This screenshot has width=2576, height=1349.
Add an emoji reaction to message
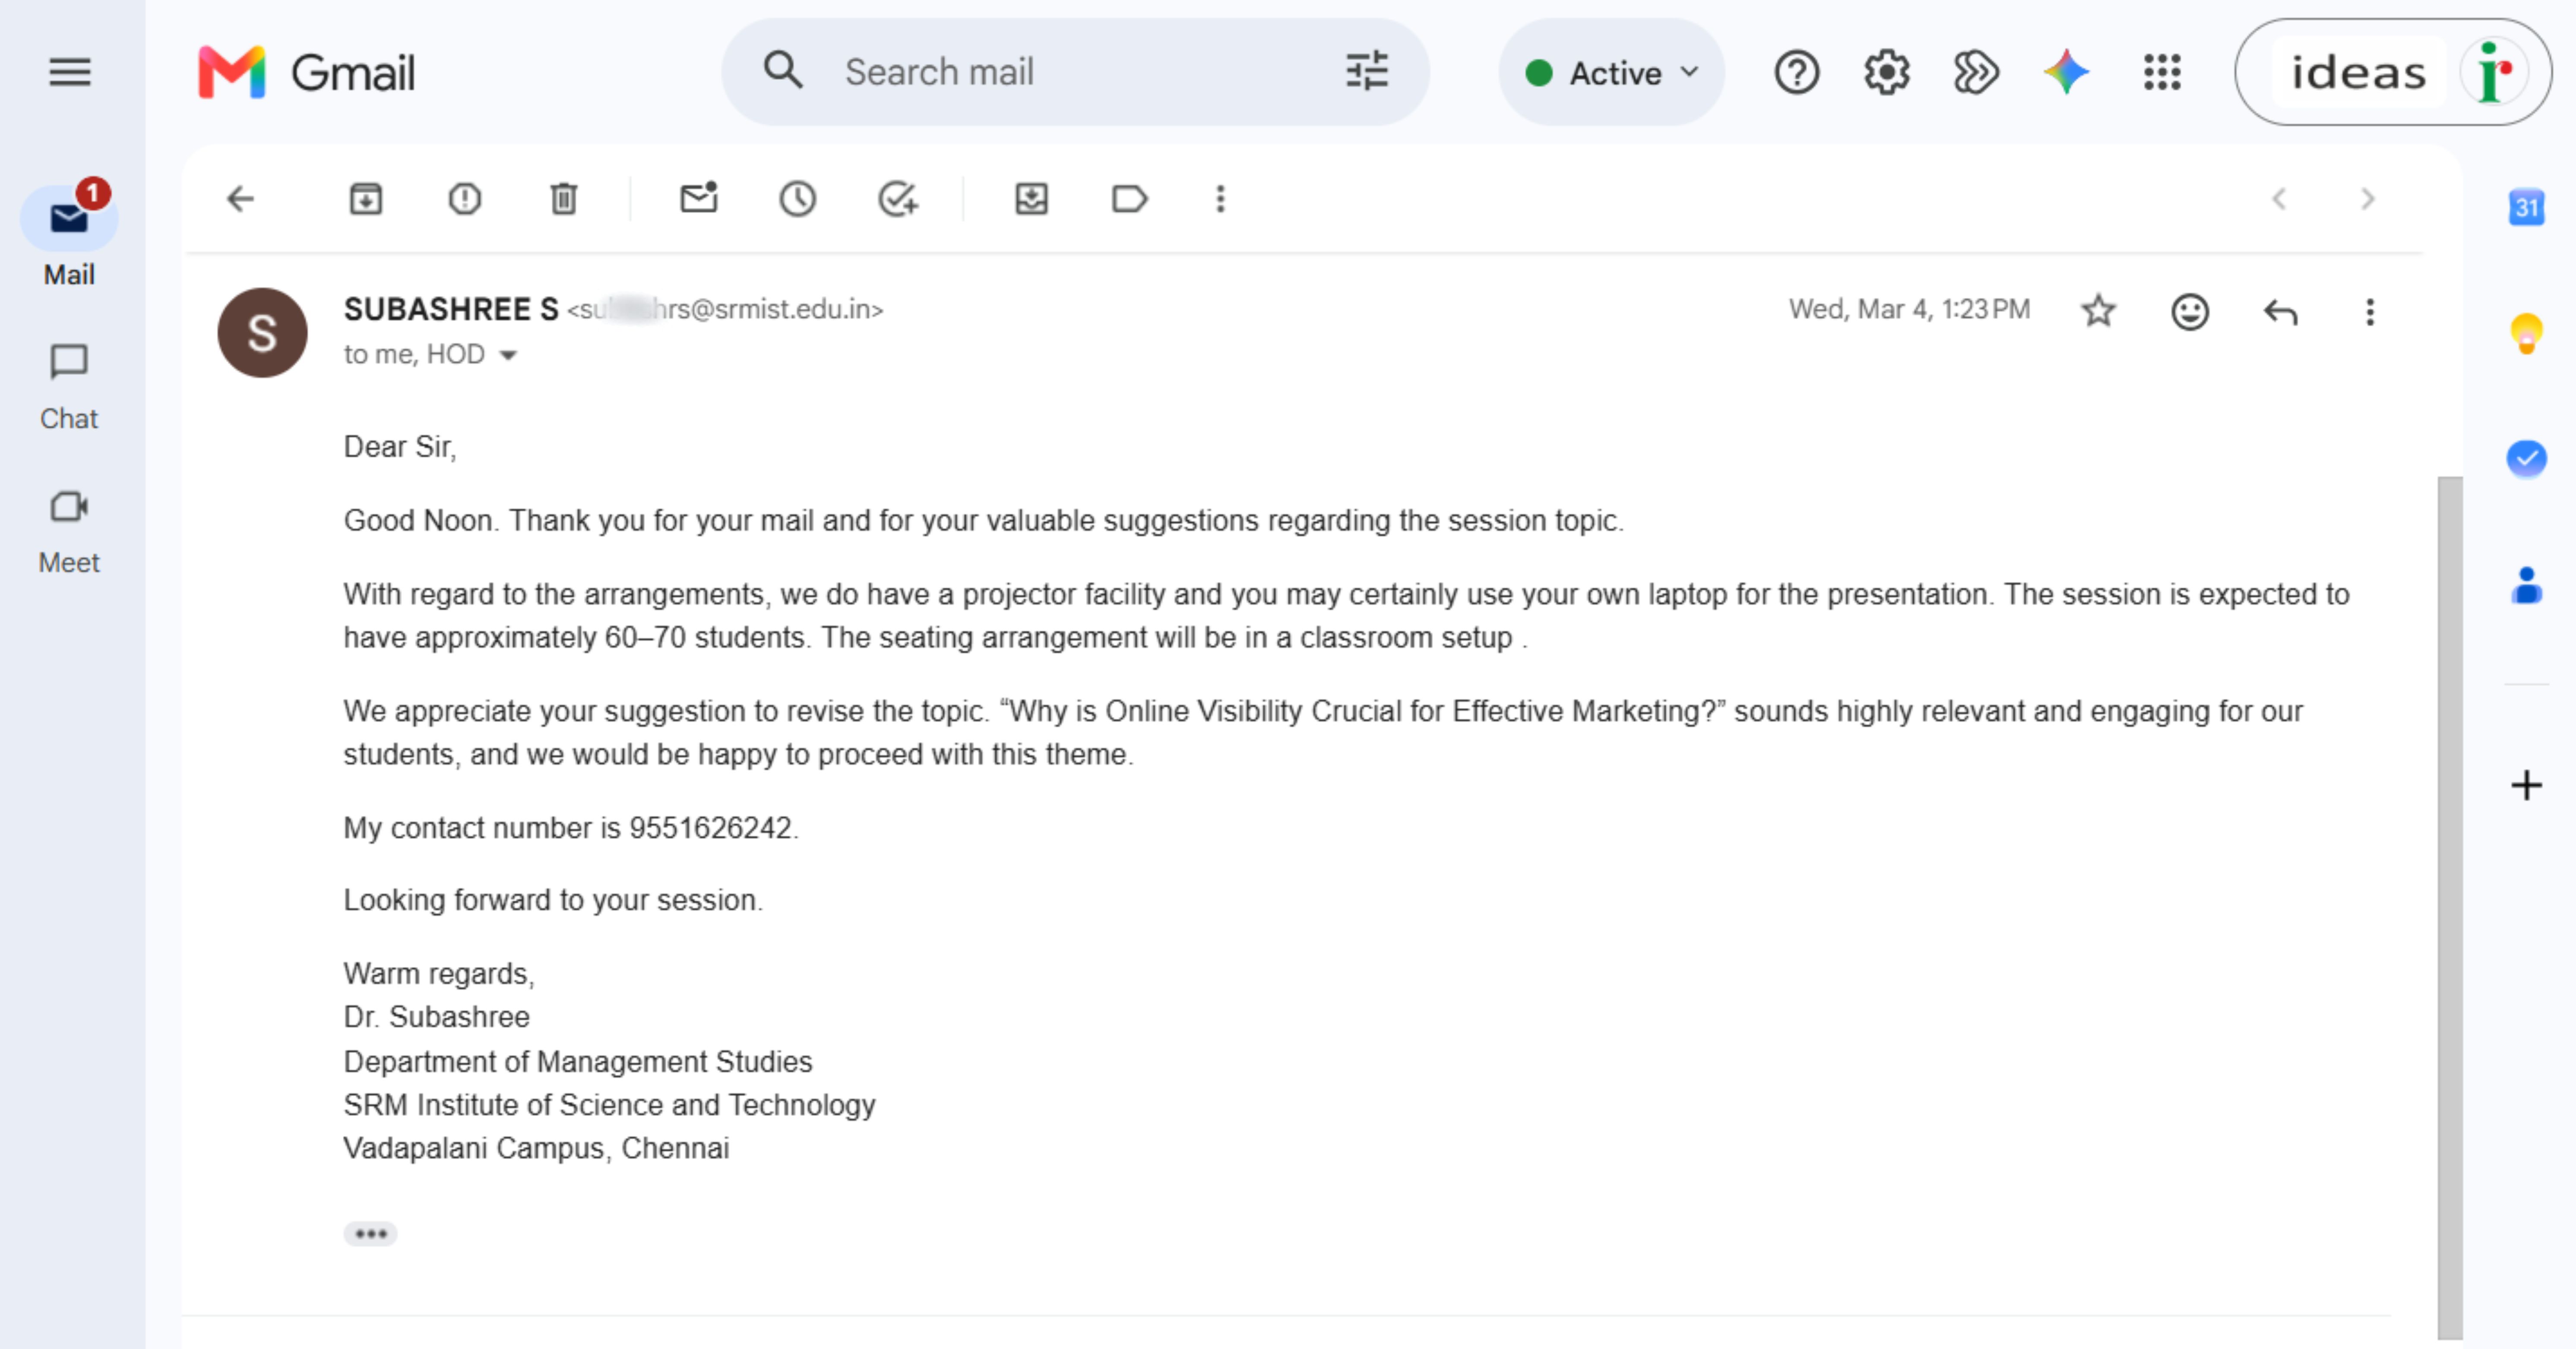tap(2189, 312)
